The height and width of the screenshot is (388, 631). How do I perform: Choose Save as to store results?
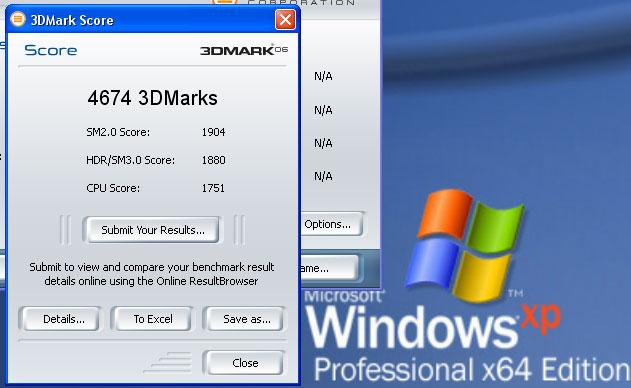[245, 319]
